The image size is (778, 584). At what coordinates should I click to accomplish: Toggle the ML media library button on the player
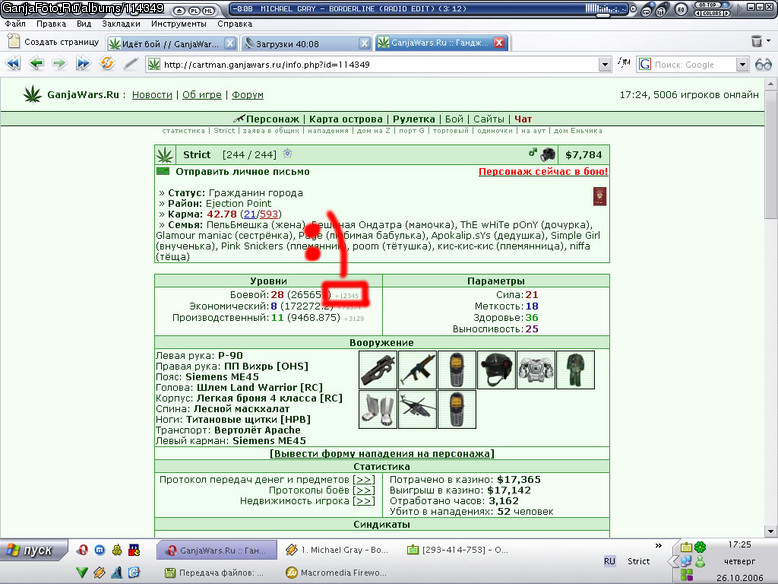click(208, 10)
